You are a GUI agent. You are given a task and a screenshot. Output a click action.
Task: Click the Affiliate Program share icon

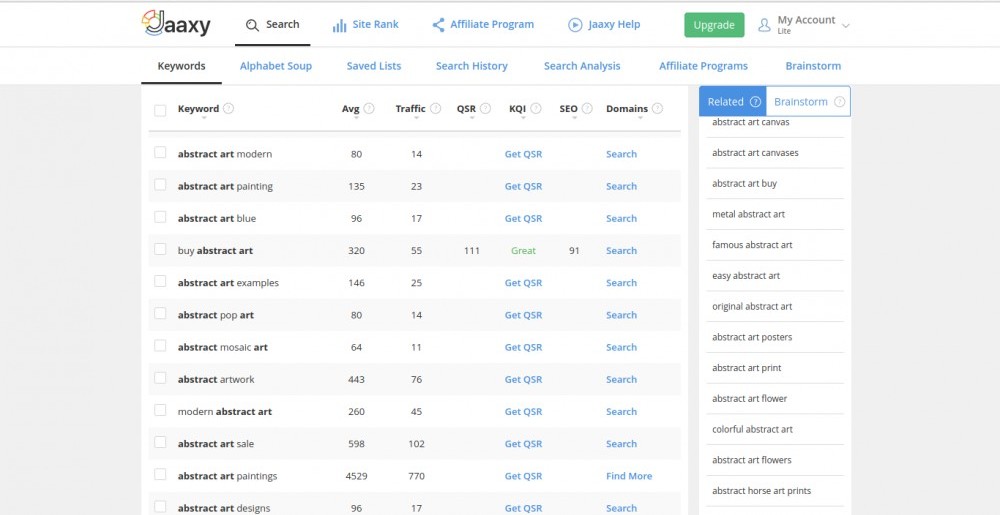pos(438,25)
